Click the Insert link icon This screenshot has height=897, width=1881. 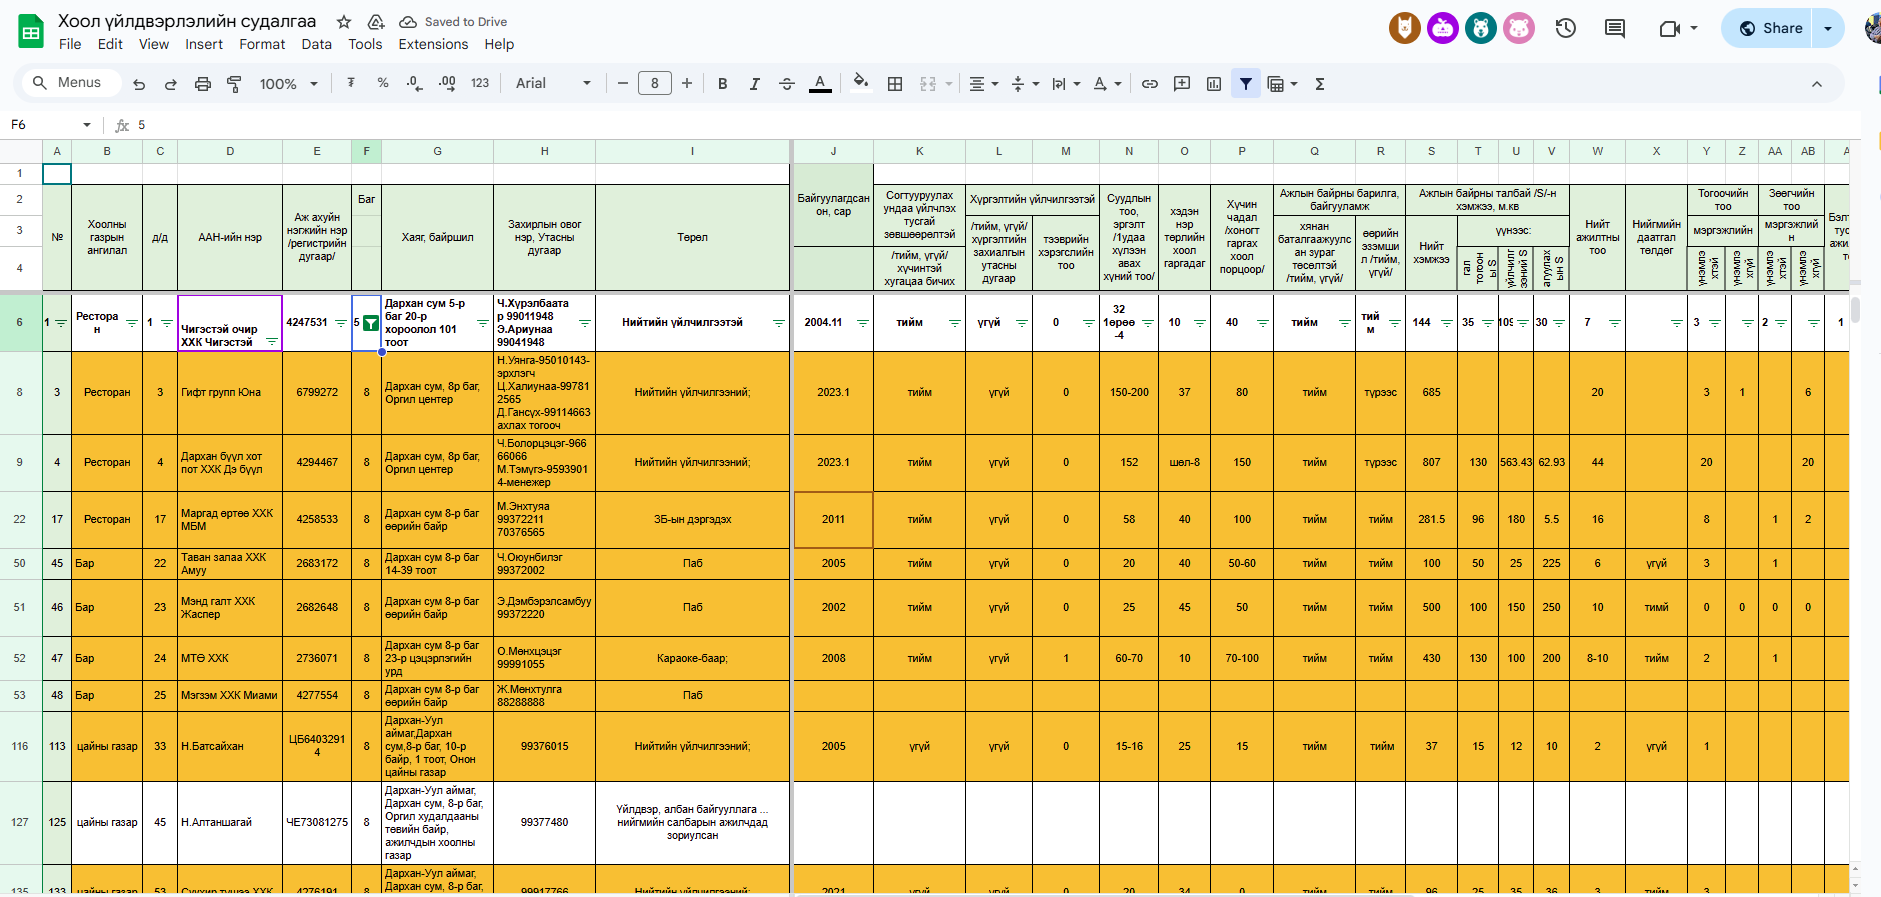[1150, 84]
